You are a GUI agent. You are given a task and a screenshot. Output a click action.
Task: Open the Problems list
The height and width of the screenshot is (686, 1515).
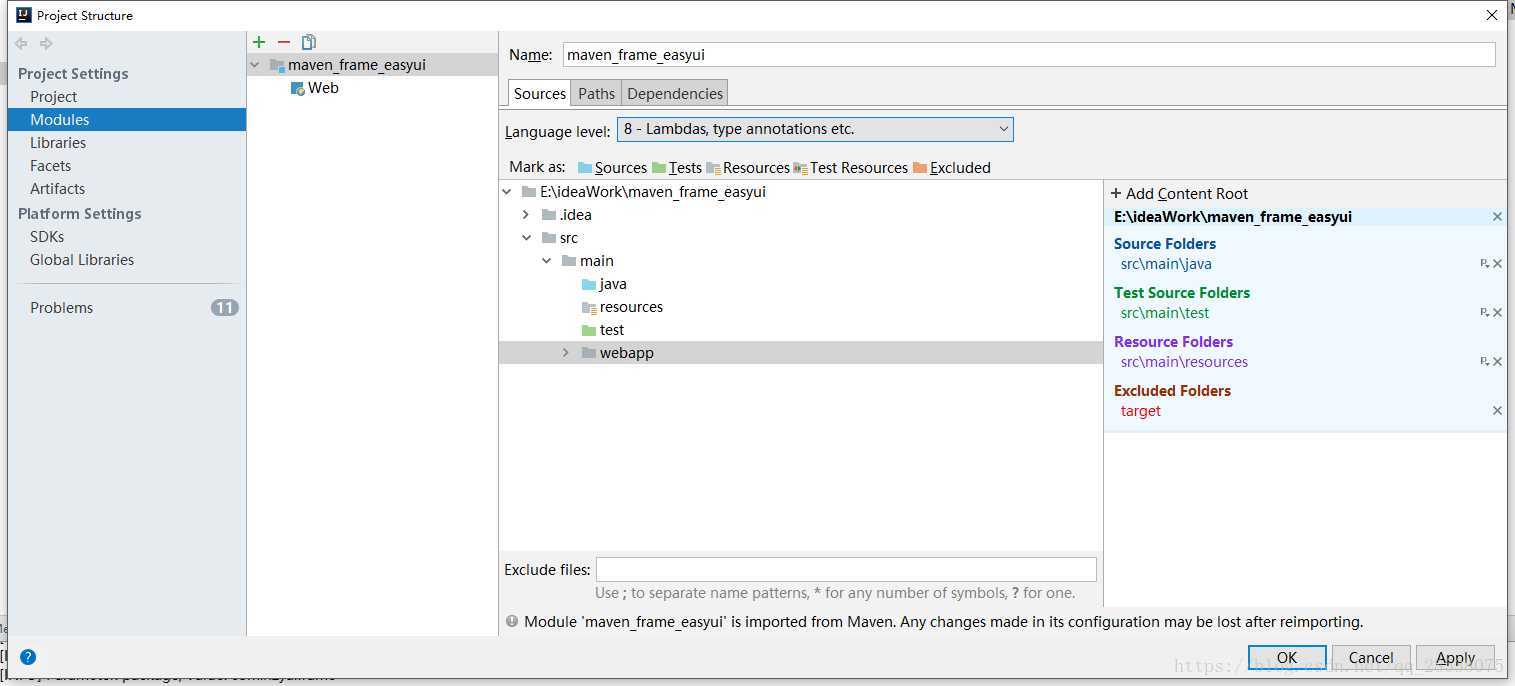tap(61, 308)
